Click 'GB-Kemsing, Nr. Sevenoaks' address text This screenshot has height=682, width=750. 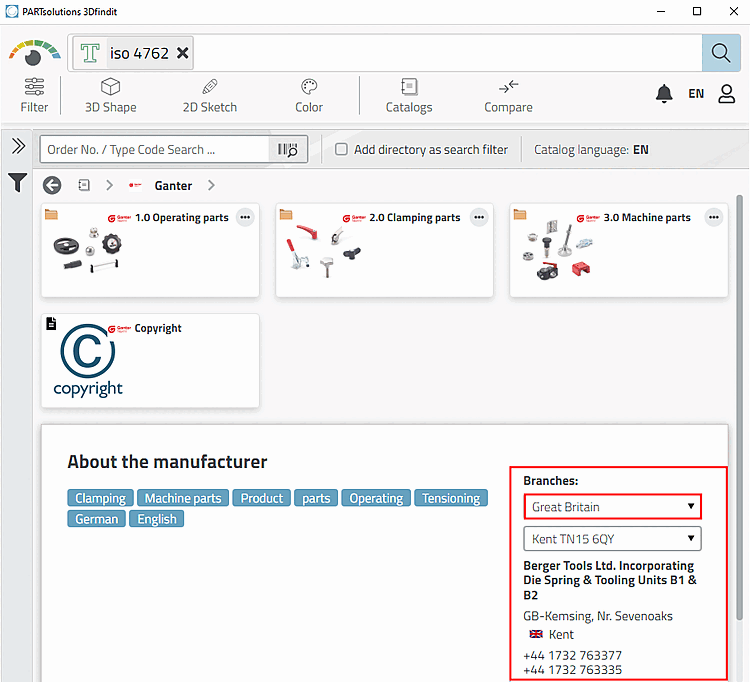click(598, 616)
